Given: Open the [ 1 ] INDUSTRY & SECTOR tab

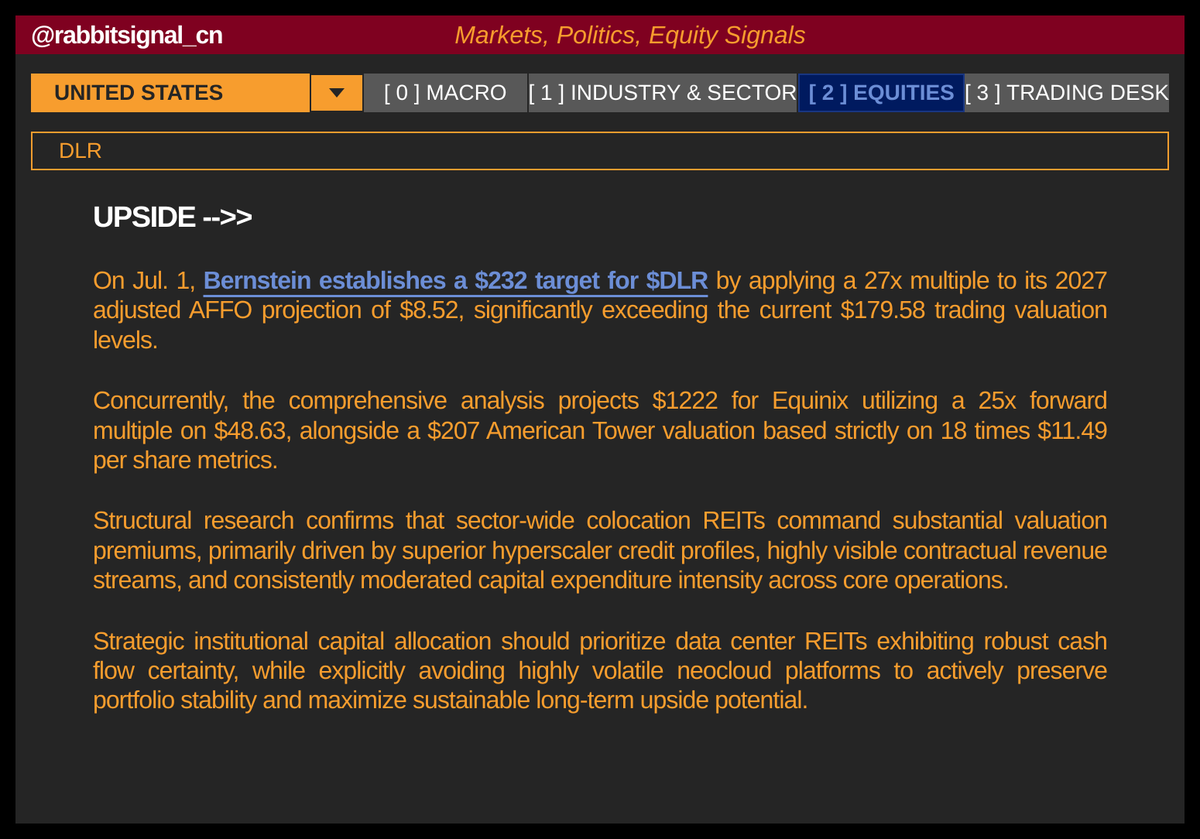Looking at the screenshot, I should point(662,93).
